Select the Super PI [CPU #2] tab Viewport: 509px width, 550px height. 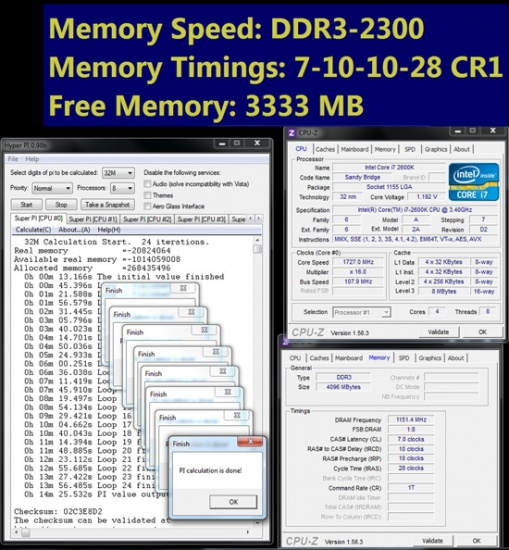tap(147, 219)
